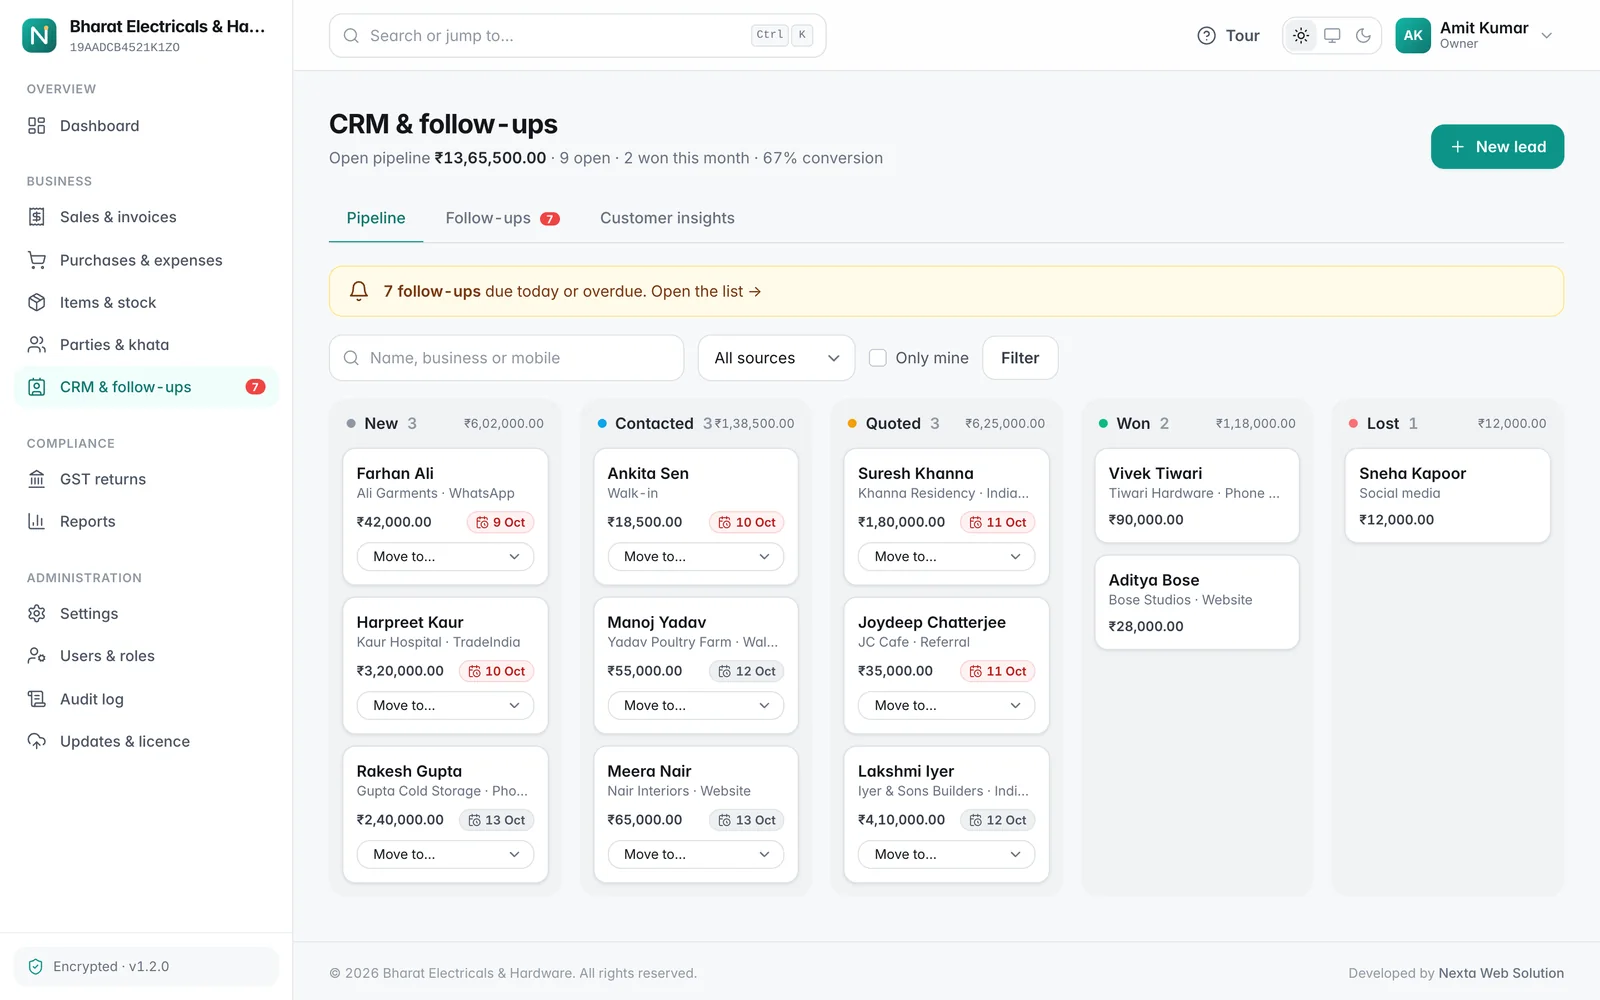Click the Users & roles icon
This screenshot has width=1600, height=1000.
(37, 656)
